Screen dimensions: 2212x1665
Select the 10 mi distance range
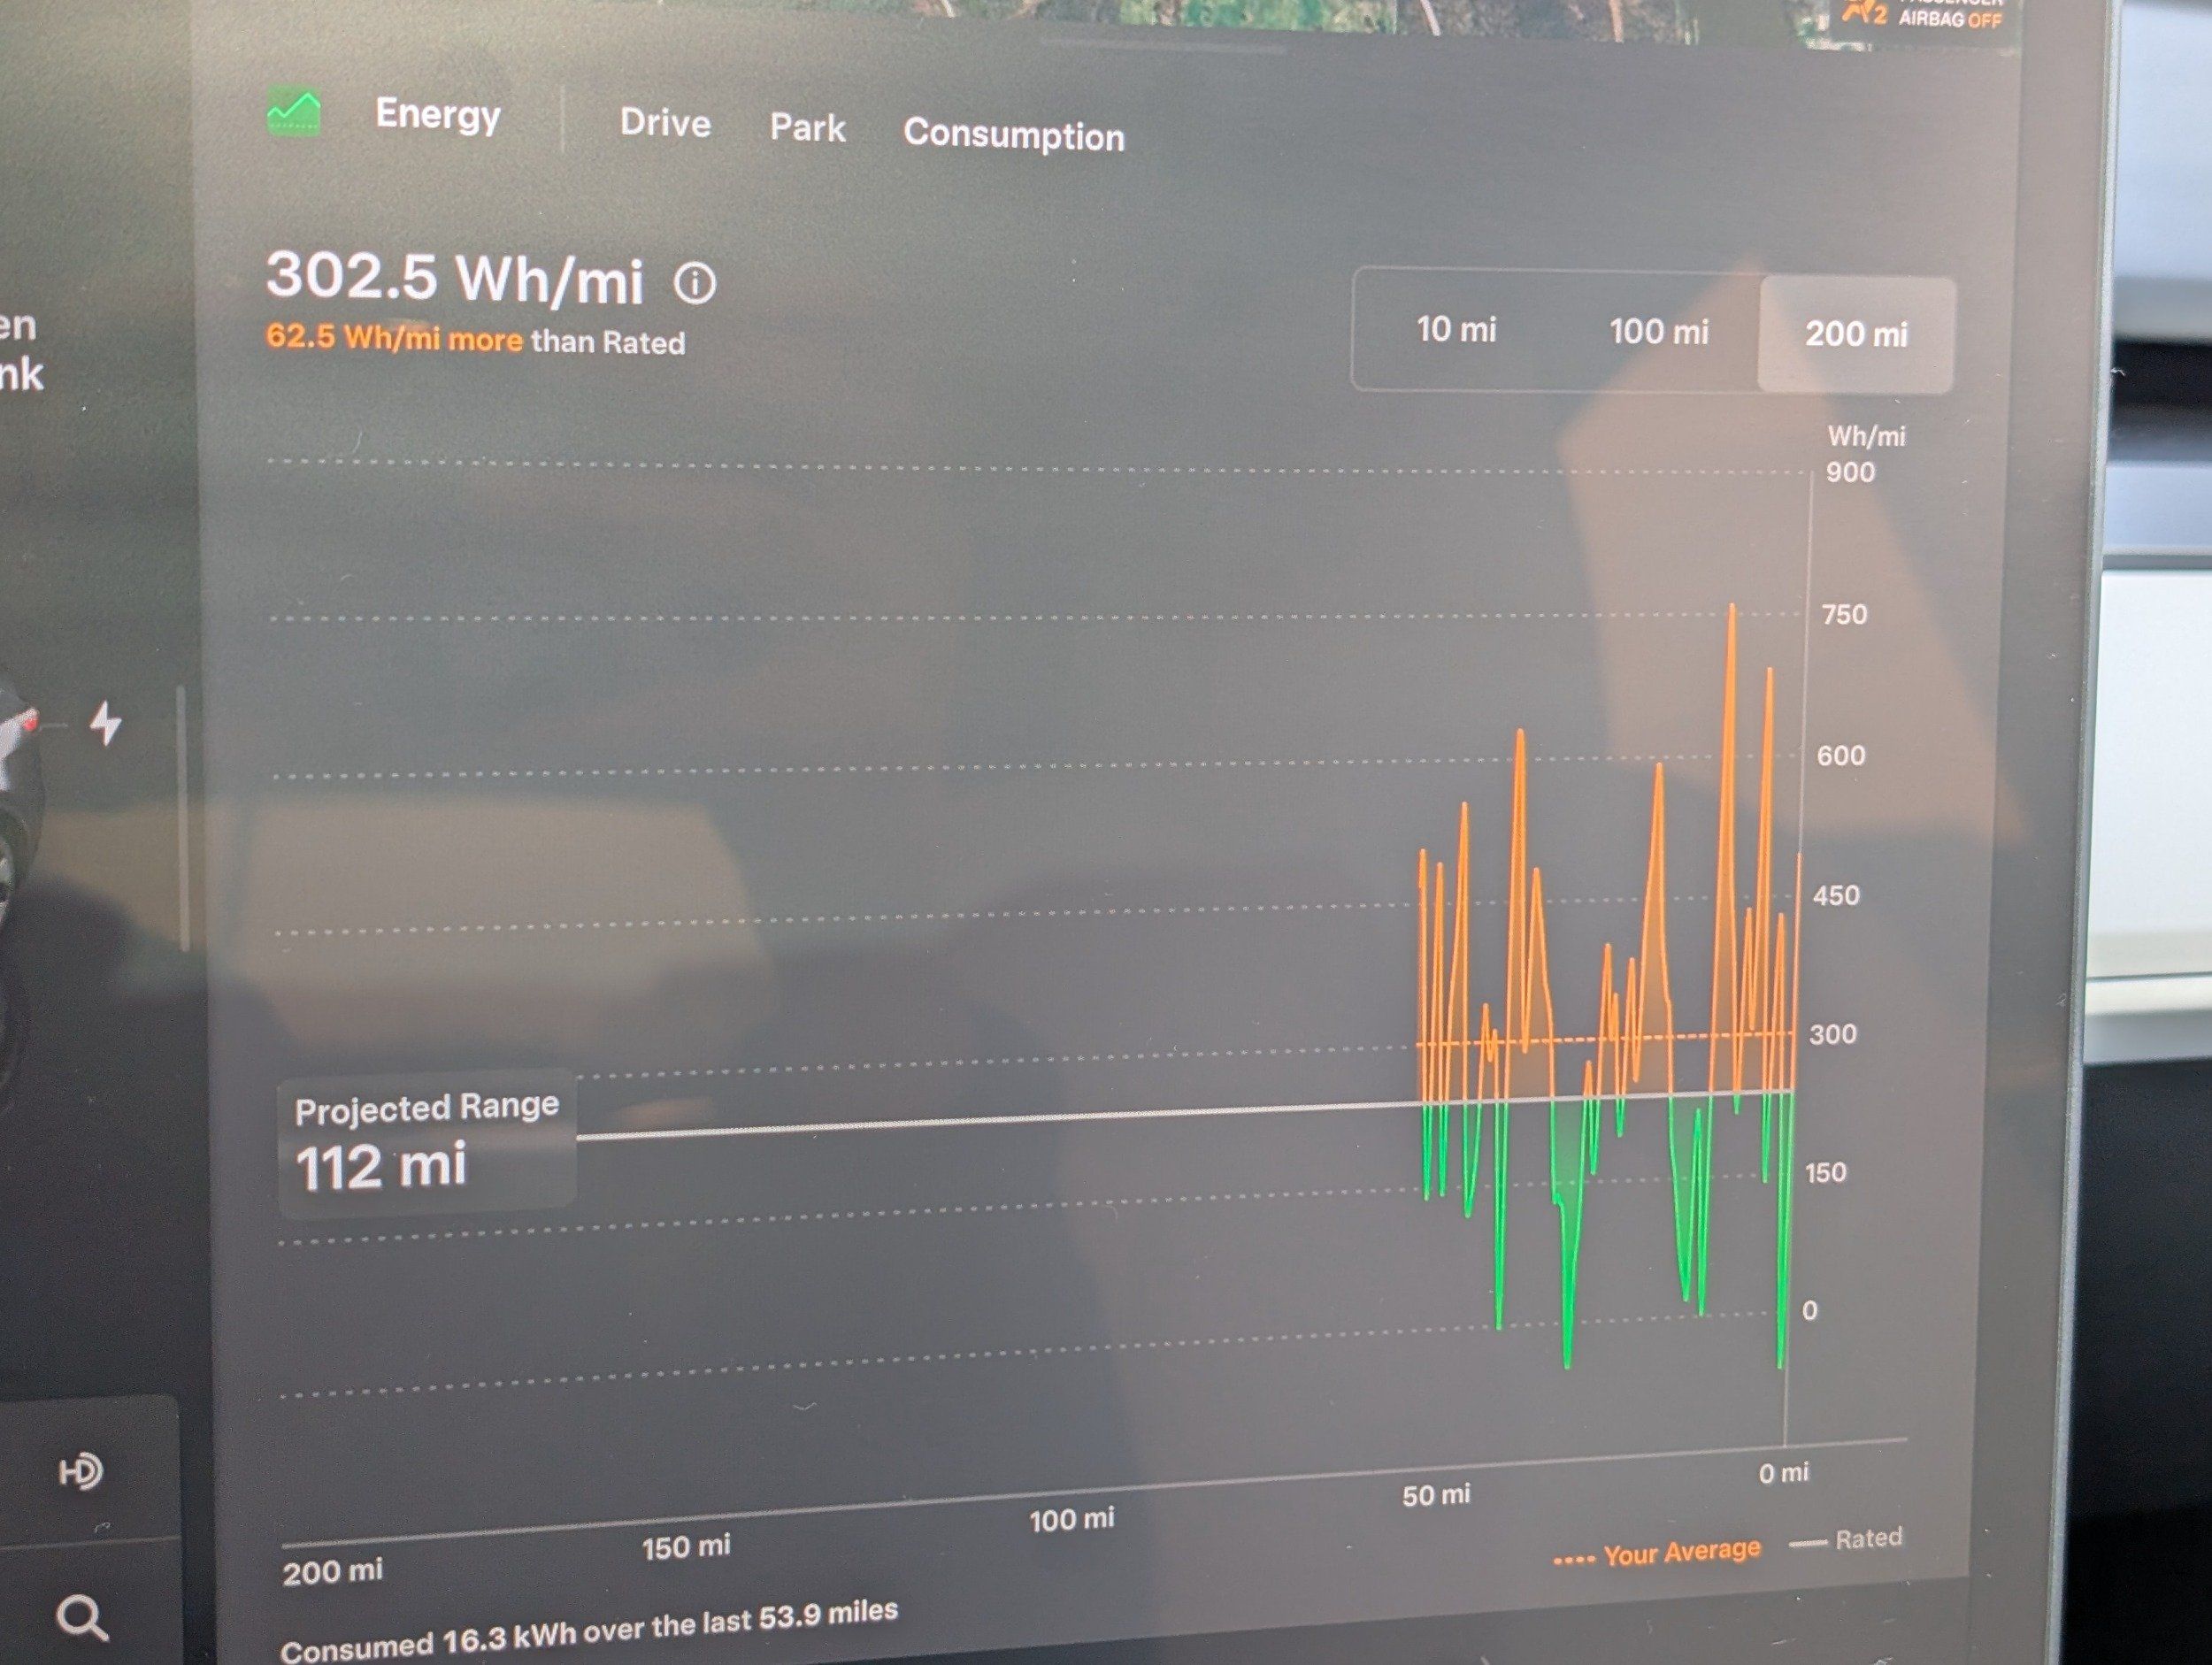click(x=1455, y=329)
